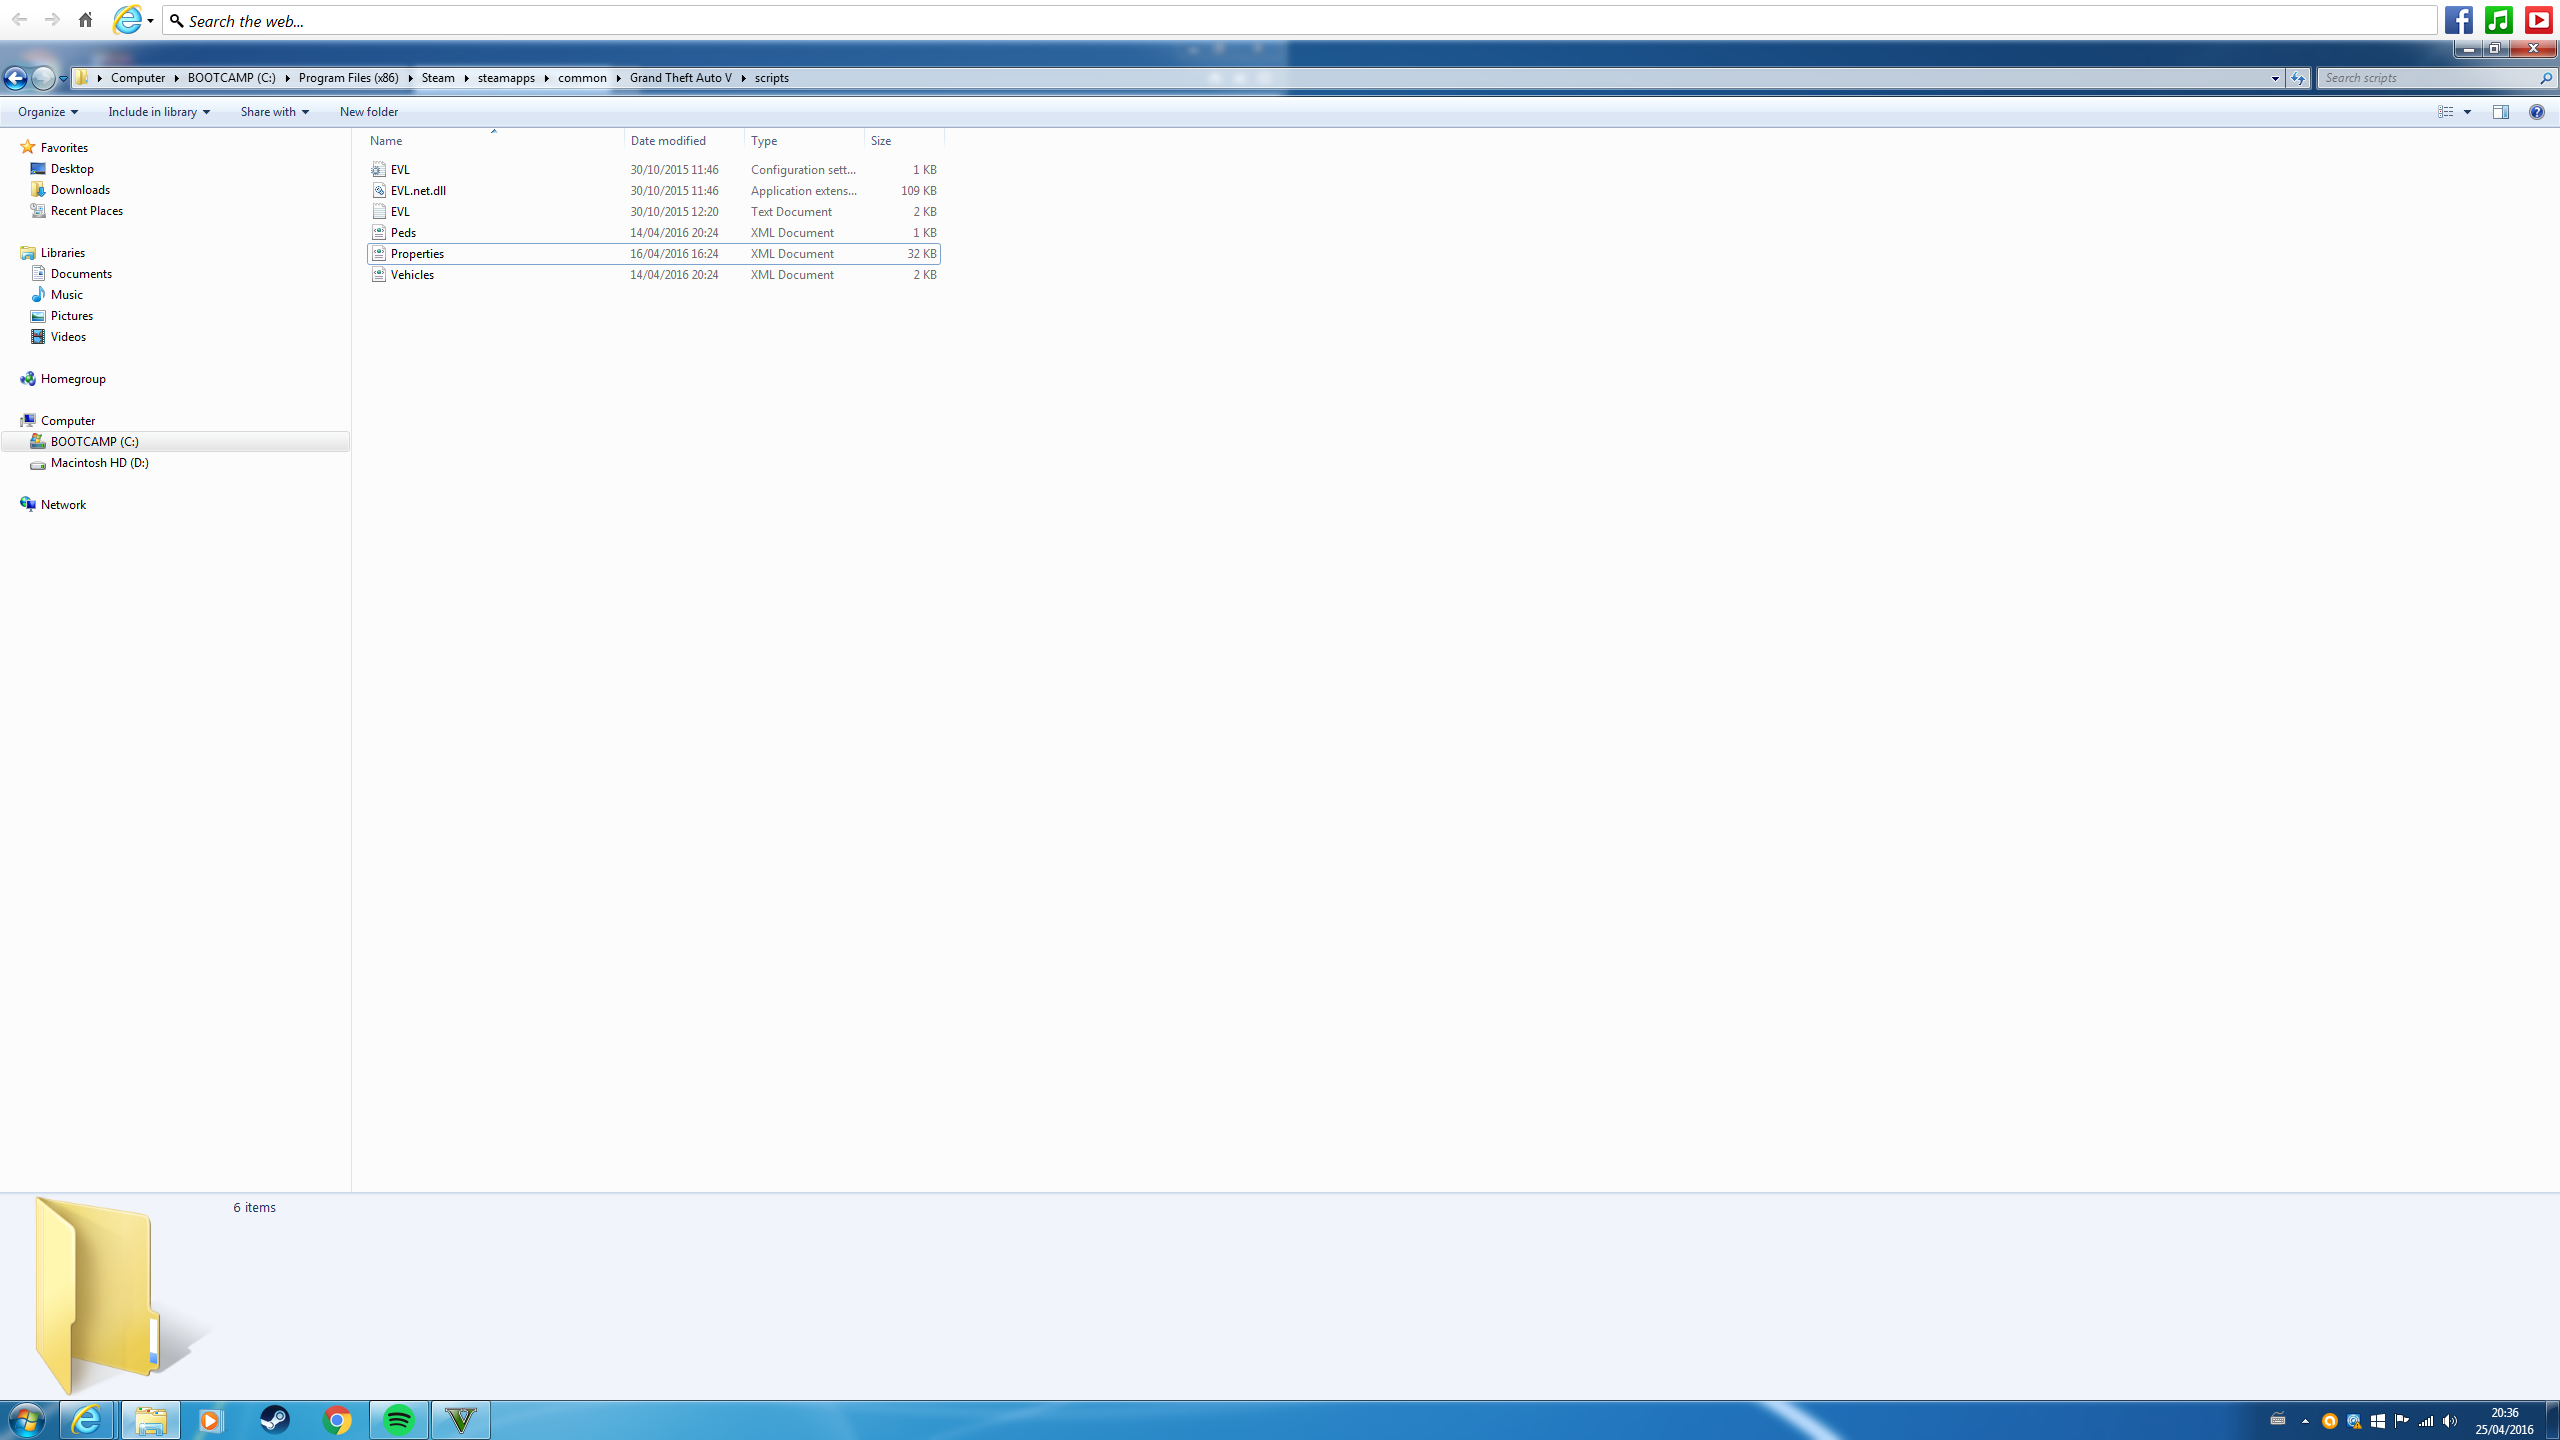Open Downloads in the Favorites sidebar
Screen dimensions: 2560x1440
[80, 190]
